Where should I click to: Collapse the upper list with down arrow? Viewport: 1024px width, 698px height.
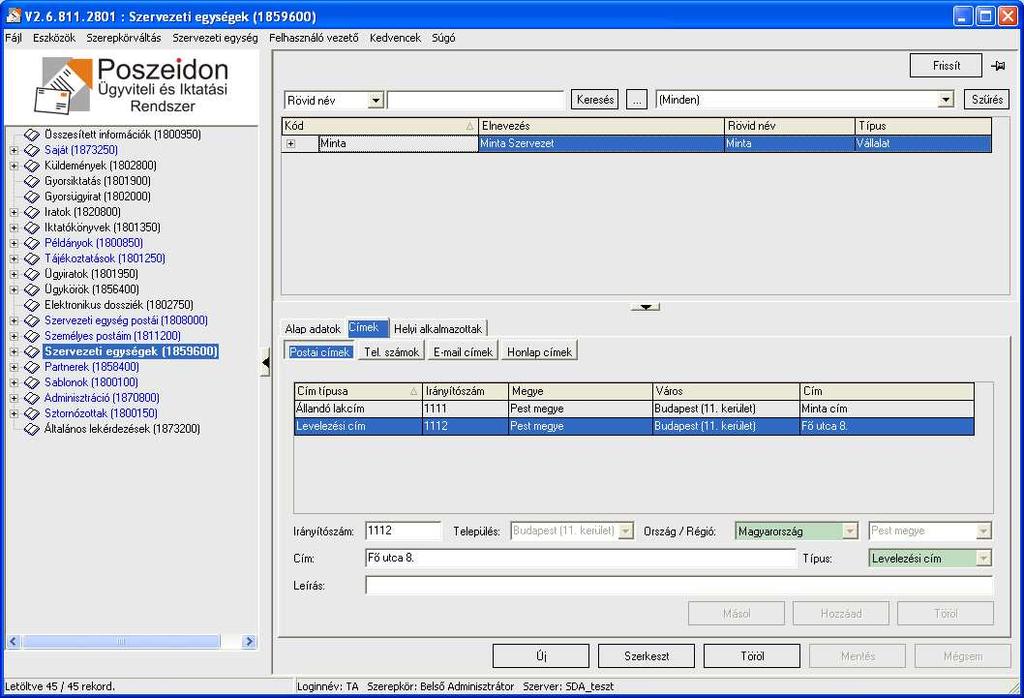pyautogui.click(x=645, y=306)
